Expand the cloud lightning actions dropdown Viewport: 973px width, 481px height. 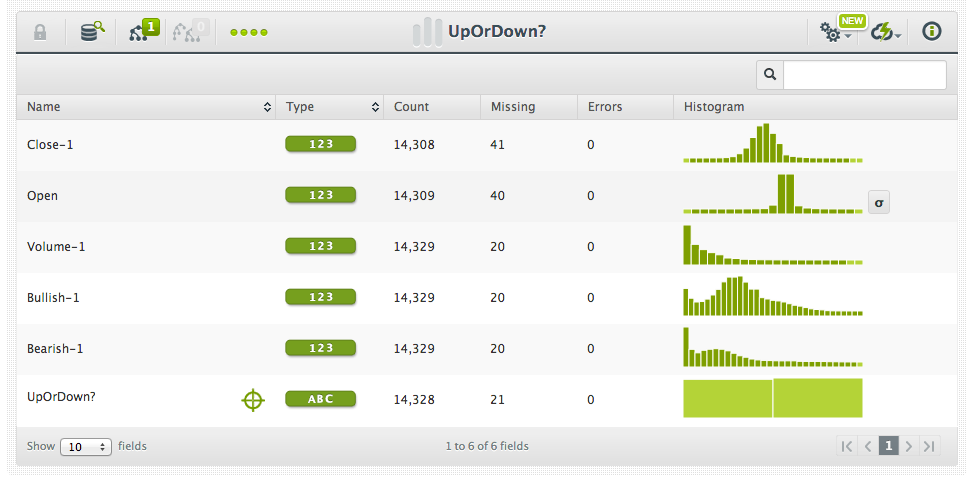click(886, 32)
